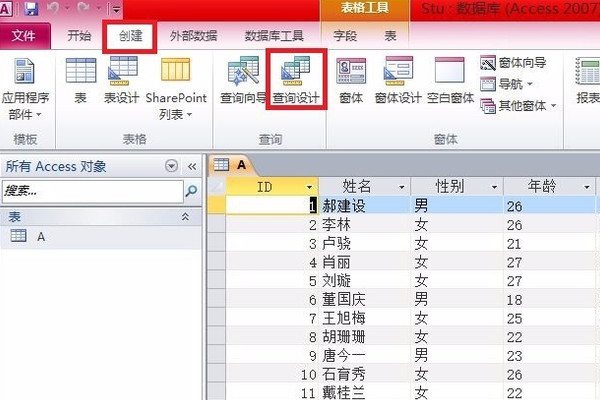Screen dimensions: 600x400
Task: Select table A in the navigation pane
Action: pos(41,237)
